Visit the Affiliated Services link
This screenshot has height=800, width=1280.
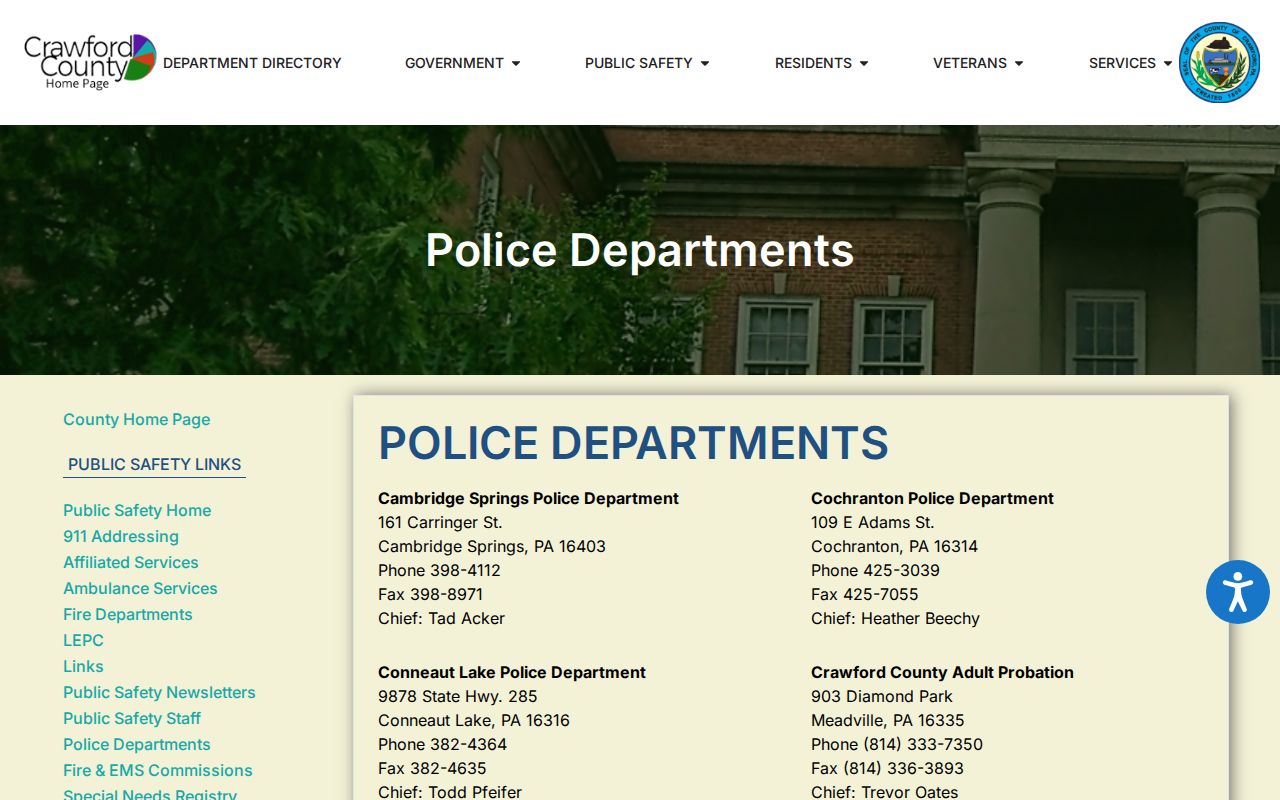point(131,562)
